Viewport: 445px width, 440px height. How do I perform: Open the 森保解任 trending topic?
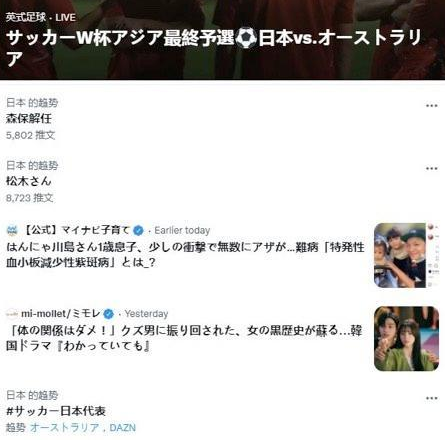[x=29, y=118]
